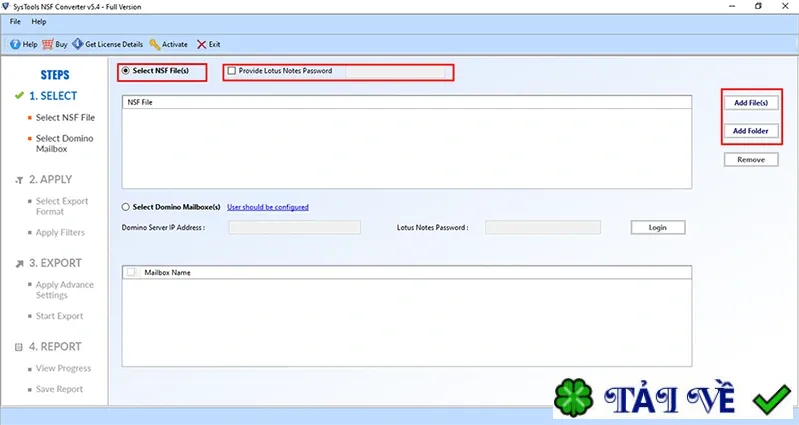The image size is (799, 425).
Task: Maximize the NSF Converter window
Action: click(x=758, y=6)
